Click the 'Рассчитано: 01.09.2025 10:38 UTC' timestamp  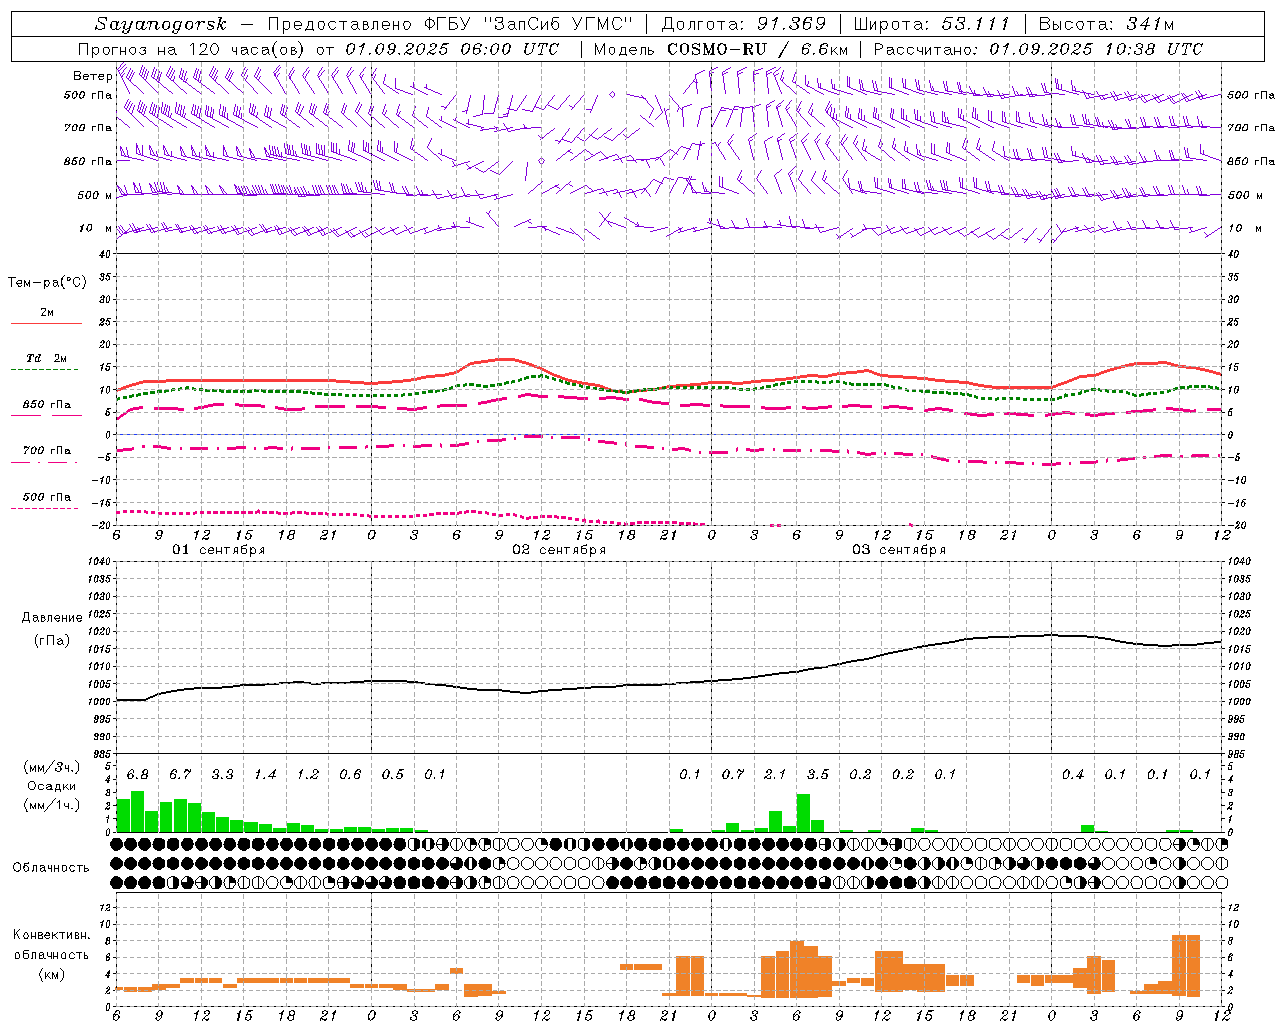tap(1038, 49)
